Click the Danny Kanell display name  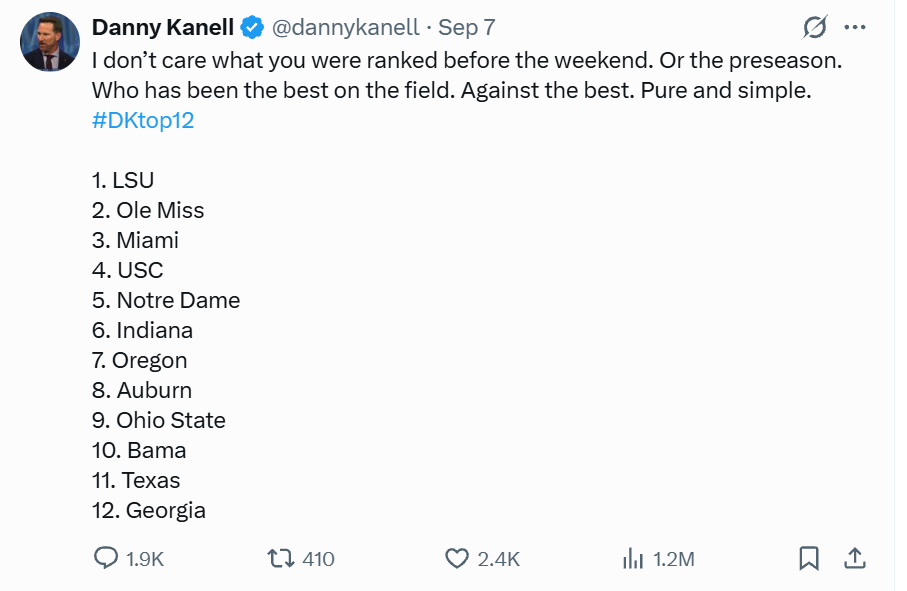(163, 27)
